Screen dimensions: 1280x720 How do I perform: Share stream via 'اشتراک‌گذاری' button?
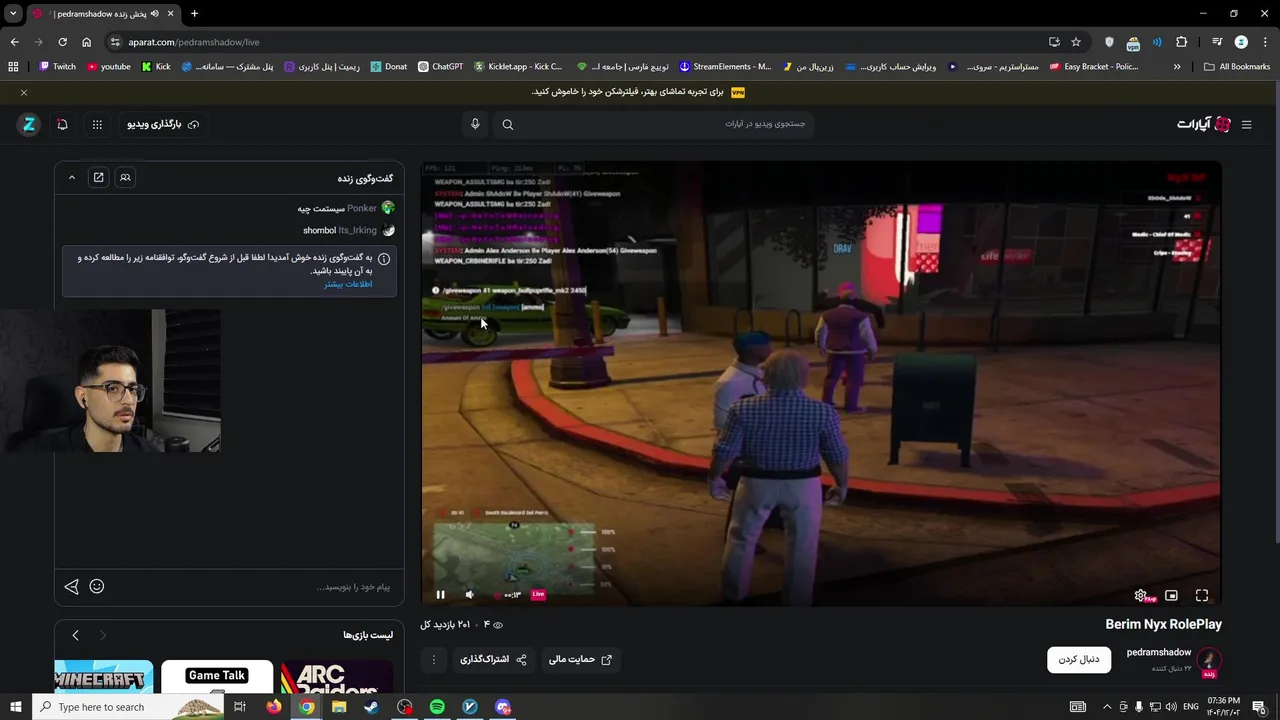coord(493,660)
